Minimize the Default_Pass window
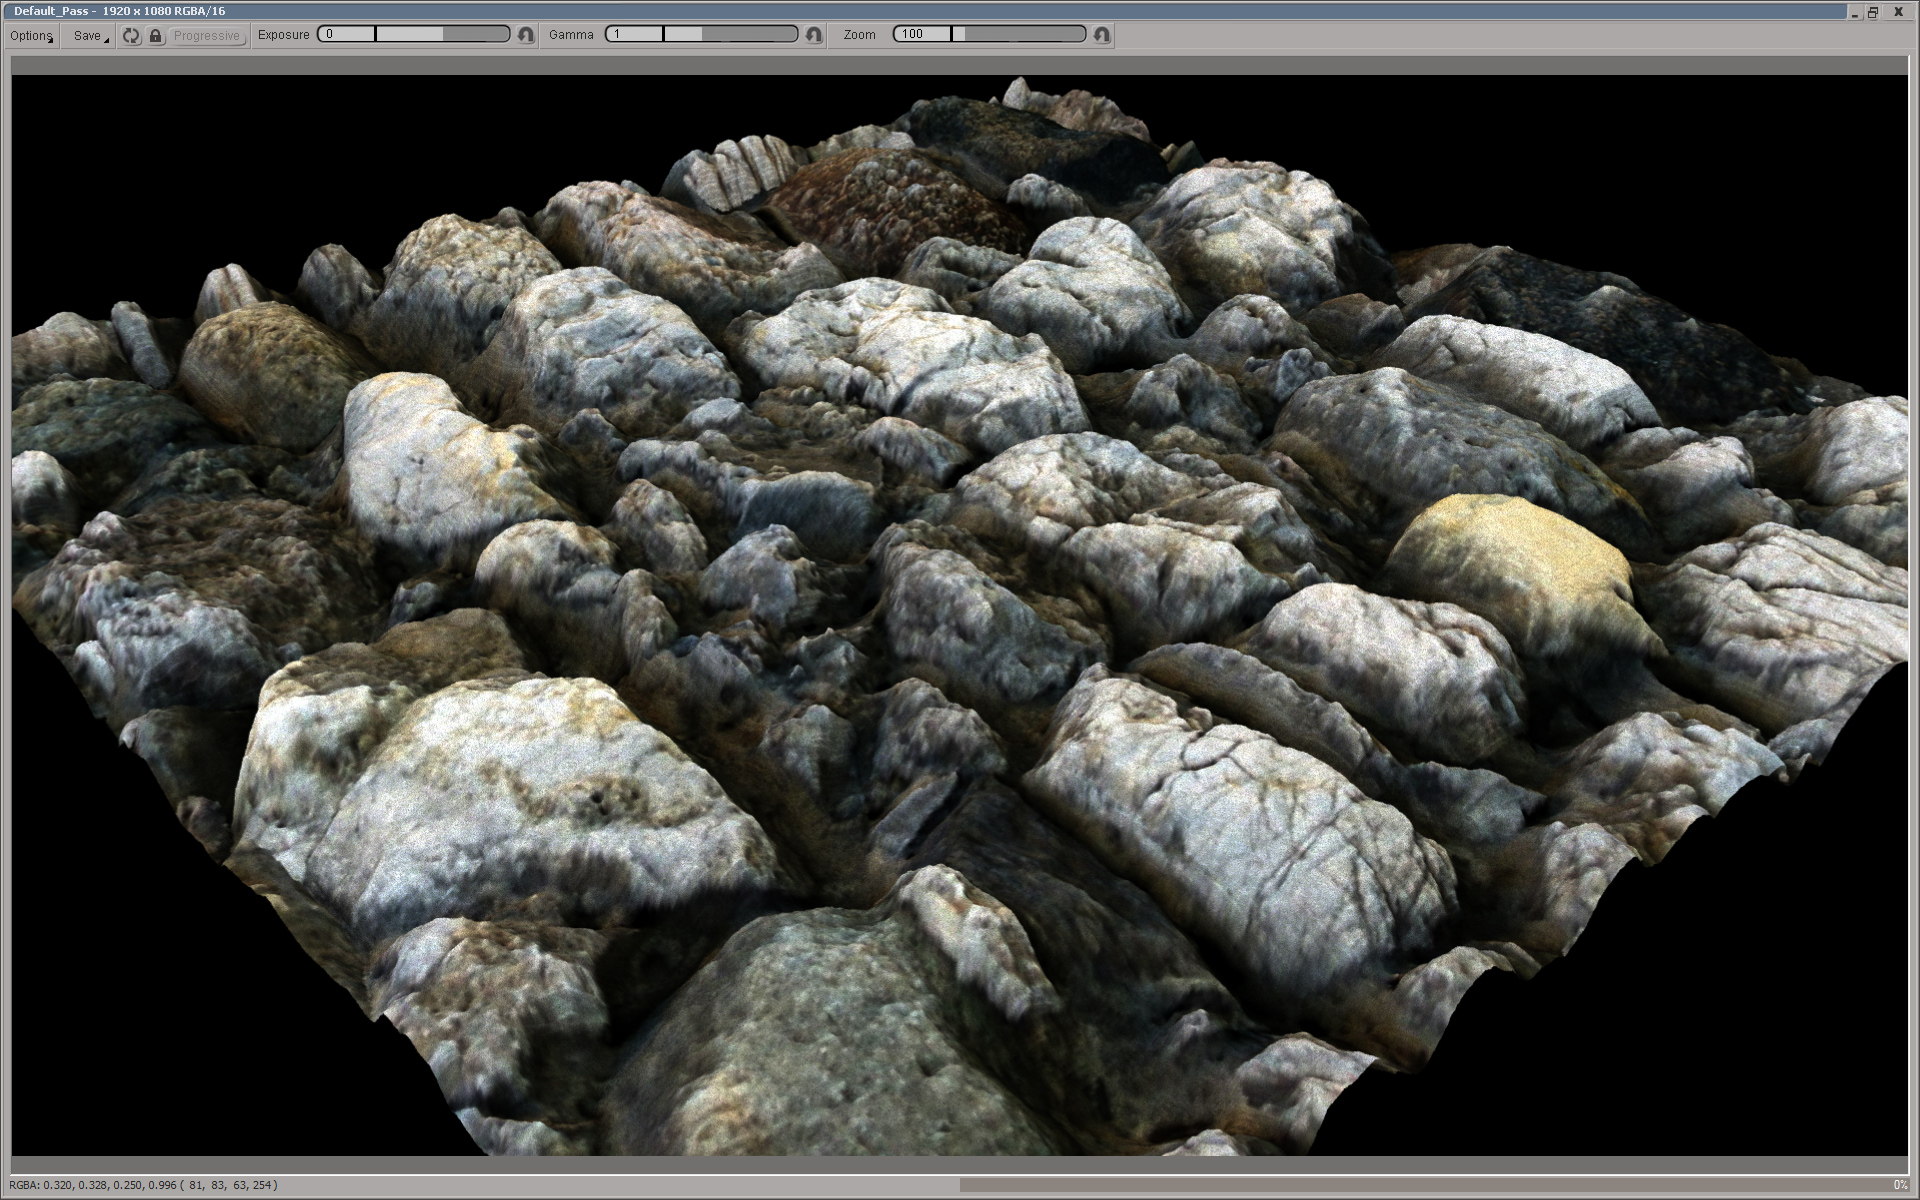 click(1854, 12)
